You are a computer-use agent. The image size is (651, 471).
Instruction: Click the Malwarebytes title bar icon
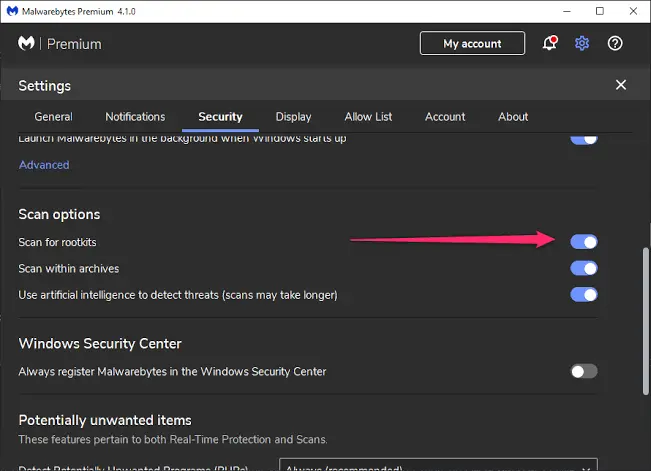tap(12, 11)
